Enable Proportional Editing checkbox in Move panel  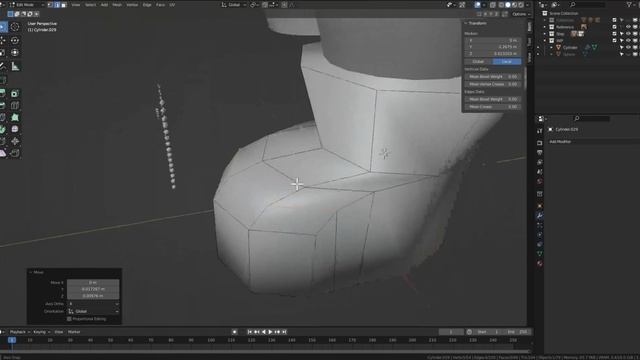click(69, 319)
